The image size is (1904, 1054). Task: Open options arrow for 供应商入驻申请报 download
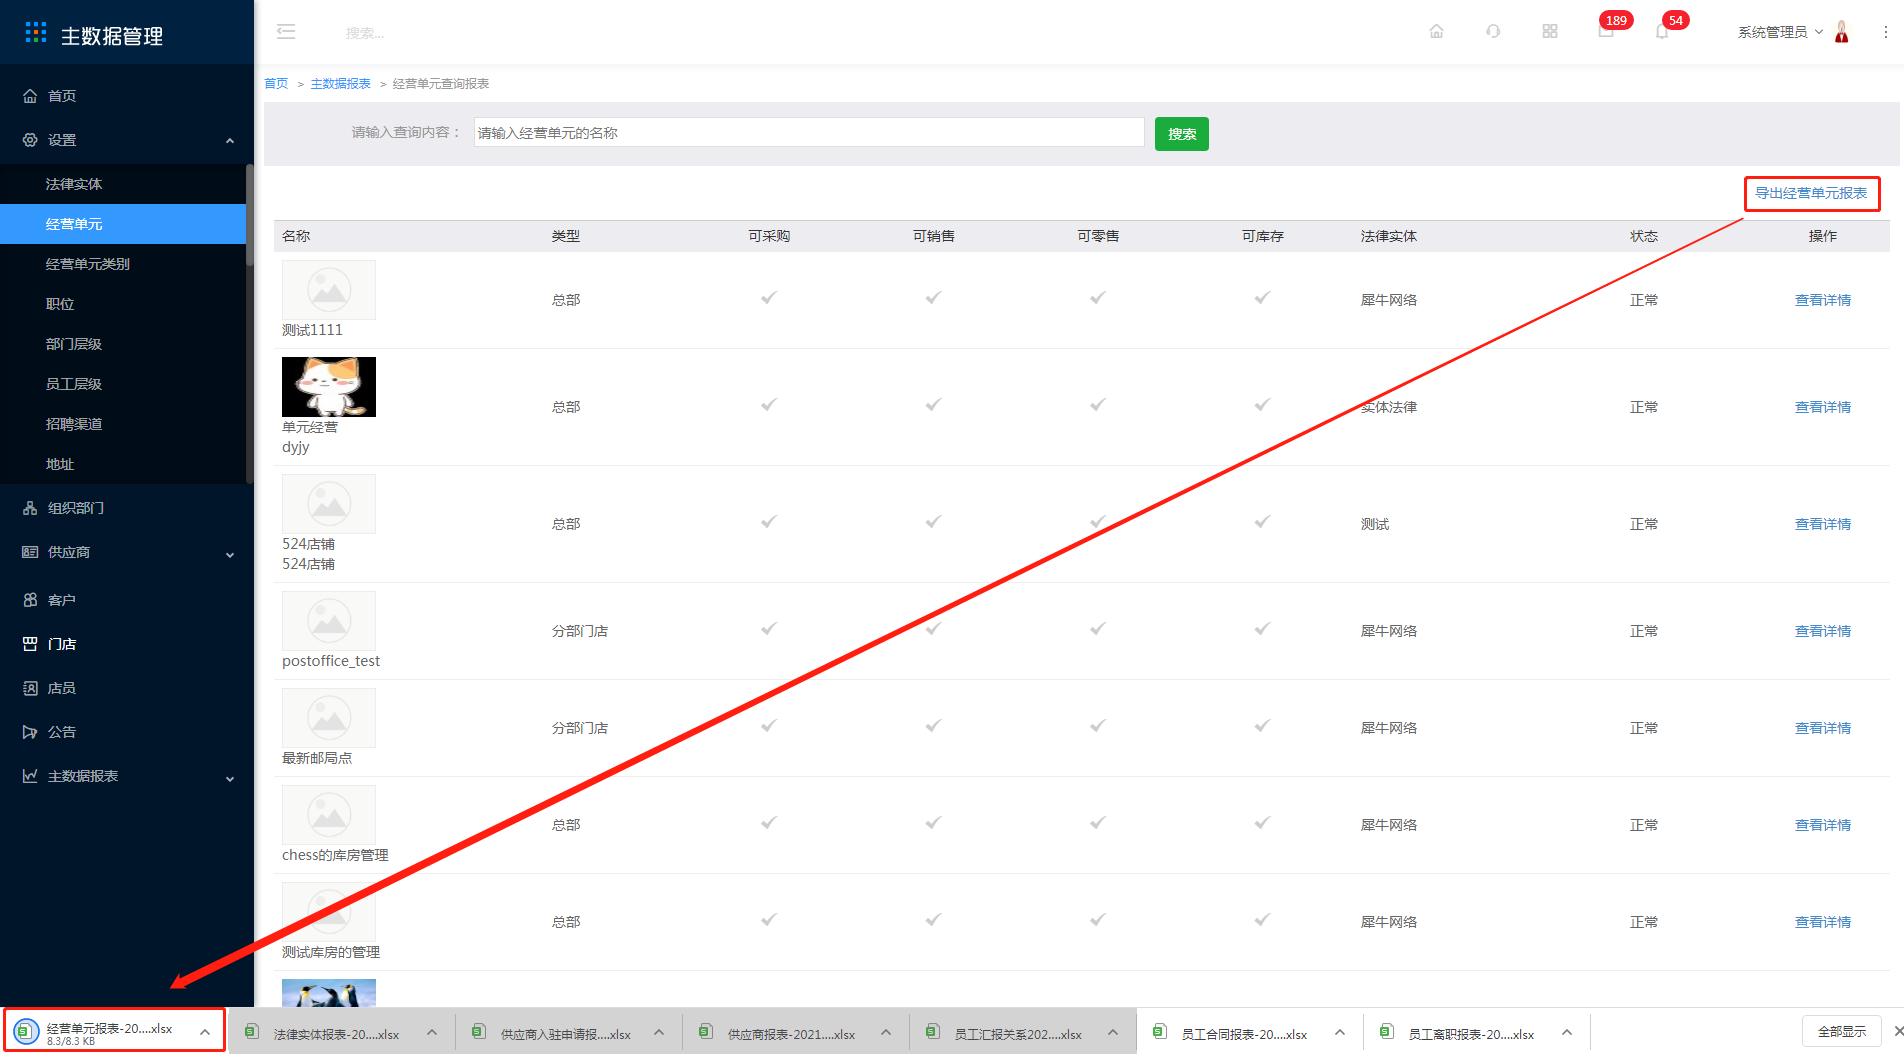coord(659,1032)
